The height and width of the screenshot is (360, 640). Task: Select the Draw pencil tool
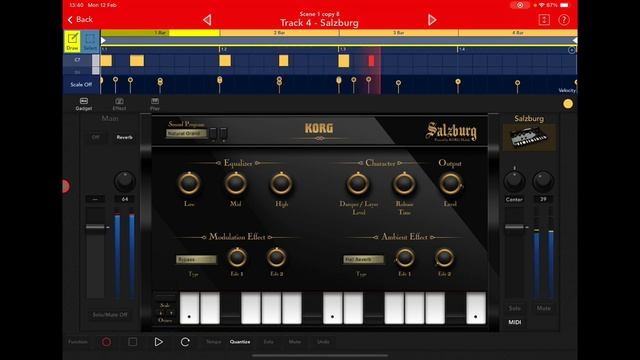(72, 42)
